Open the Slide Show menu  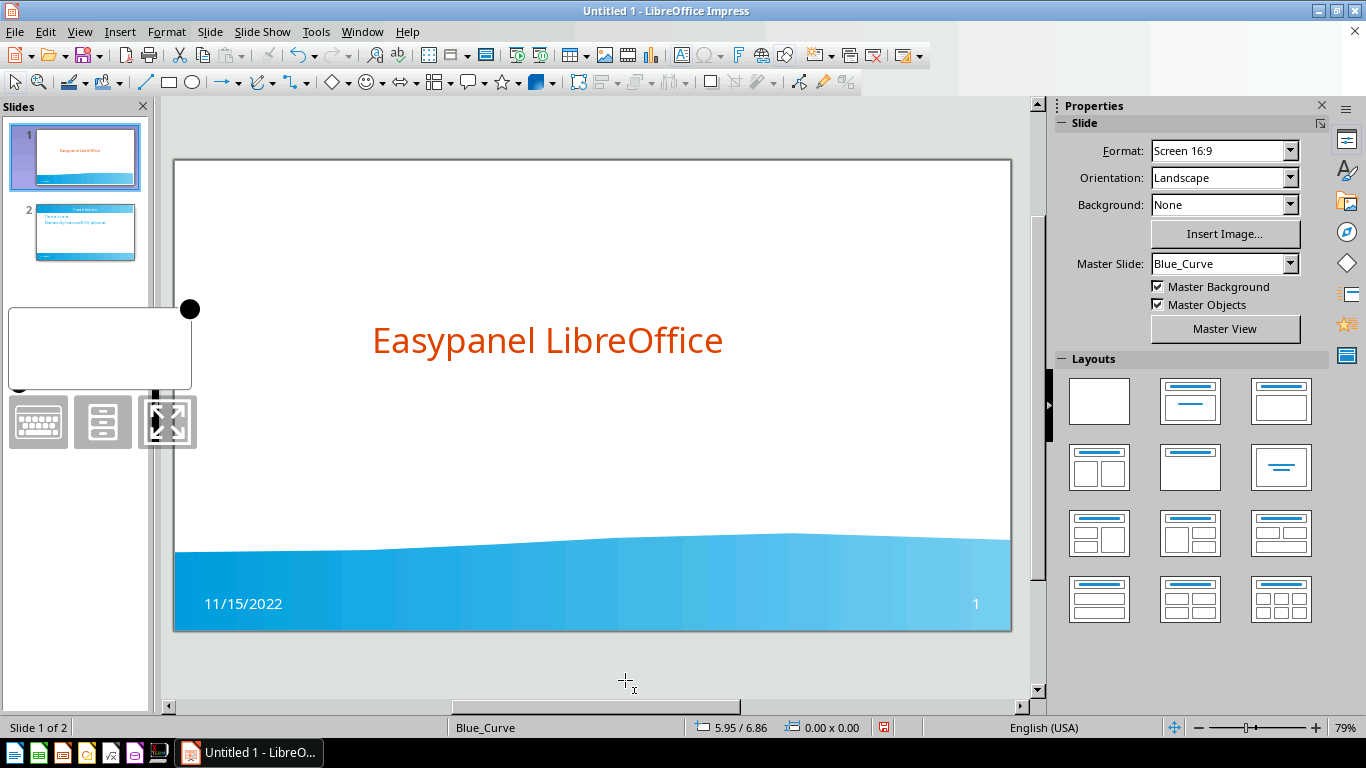pos(262,31)
